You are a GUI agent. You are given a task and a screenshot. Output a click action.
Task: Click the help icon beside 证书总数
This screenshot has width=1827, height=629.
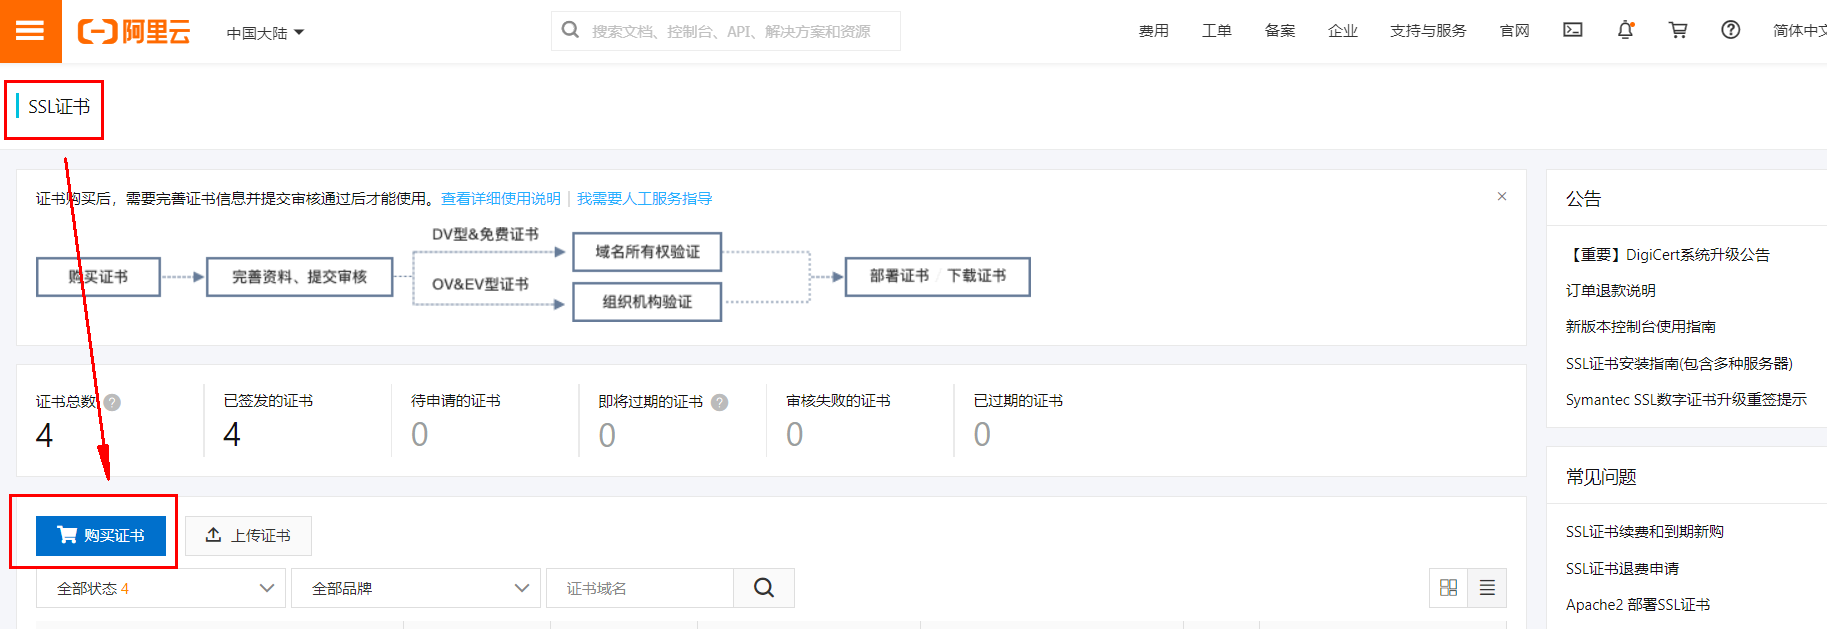[113, 402]
